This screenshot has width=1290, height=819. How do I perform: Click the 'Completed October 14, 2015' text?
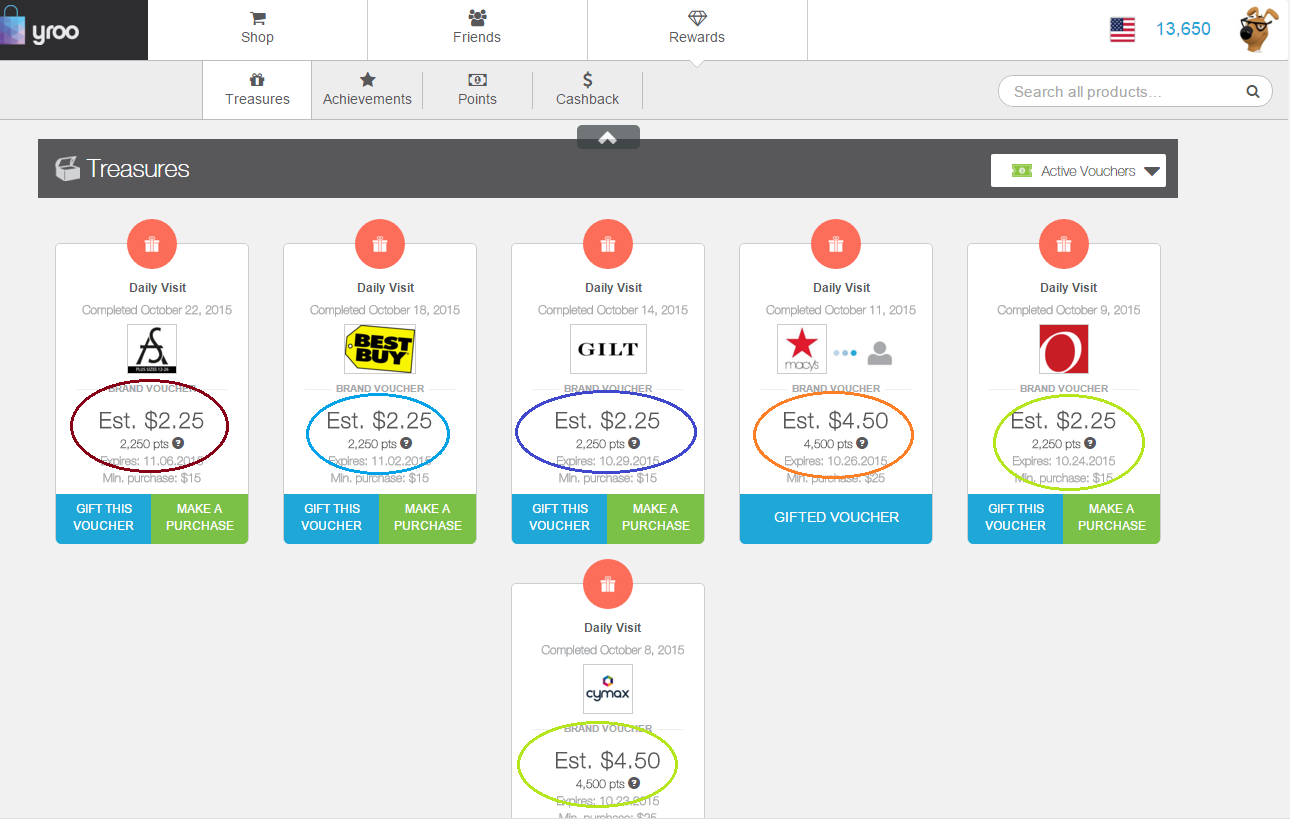pyautogui.click(x=613, y=310)
